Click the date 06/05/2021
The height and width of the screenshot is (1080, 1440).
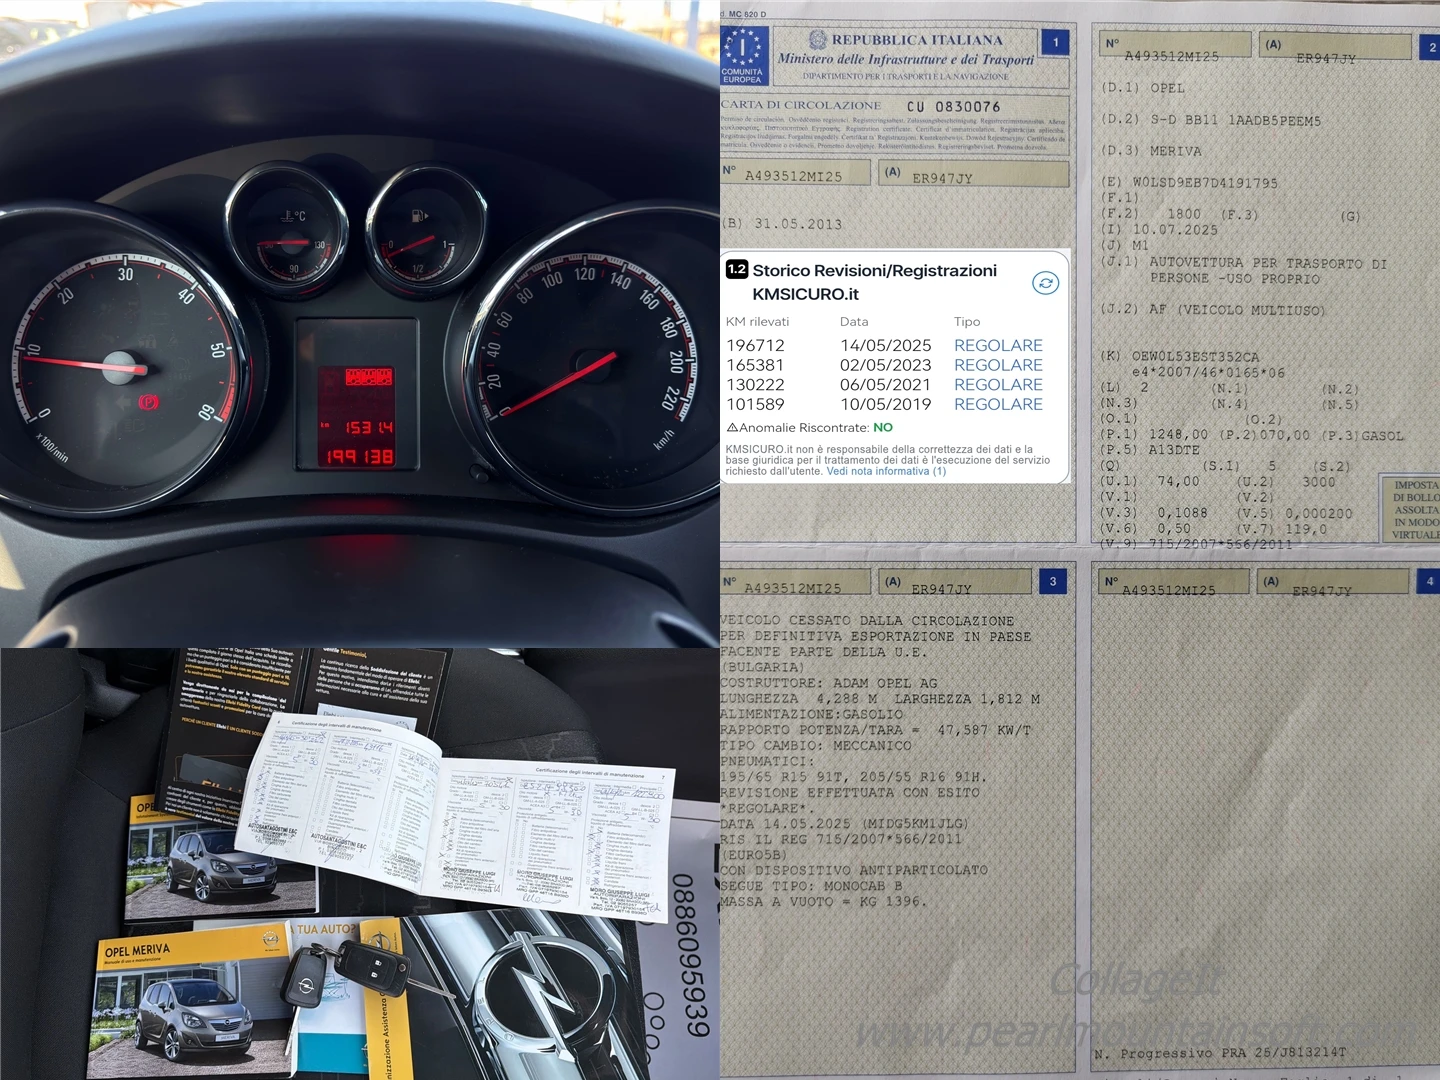885,385
